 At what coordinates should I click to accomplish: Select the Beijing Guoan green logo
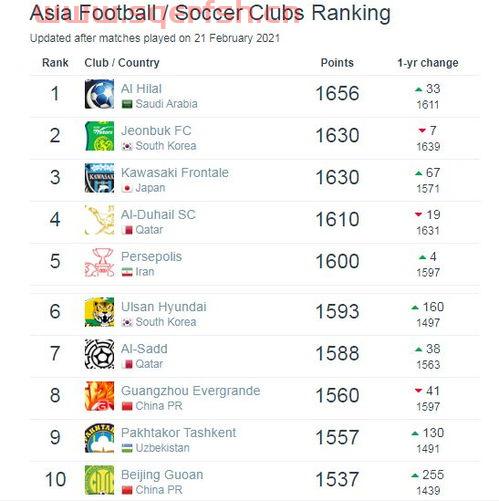[x=99, y=480]
